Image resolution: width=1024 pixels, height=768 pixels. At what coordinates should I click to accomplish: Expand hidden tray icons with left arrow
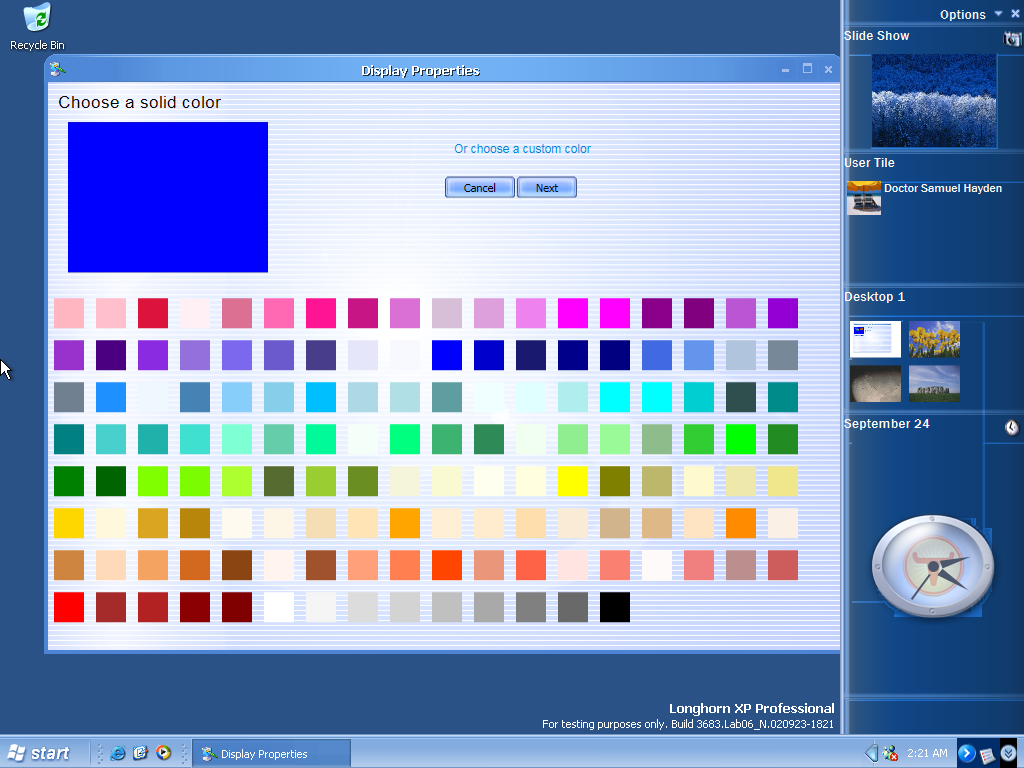(871, 753)
